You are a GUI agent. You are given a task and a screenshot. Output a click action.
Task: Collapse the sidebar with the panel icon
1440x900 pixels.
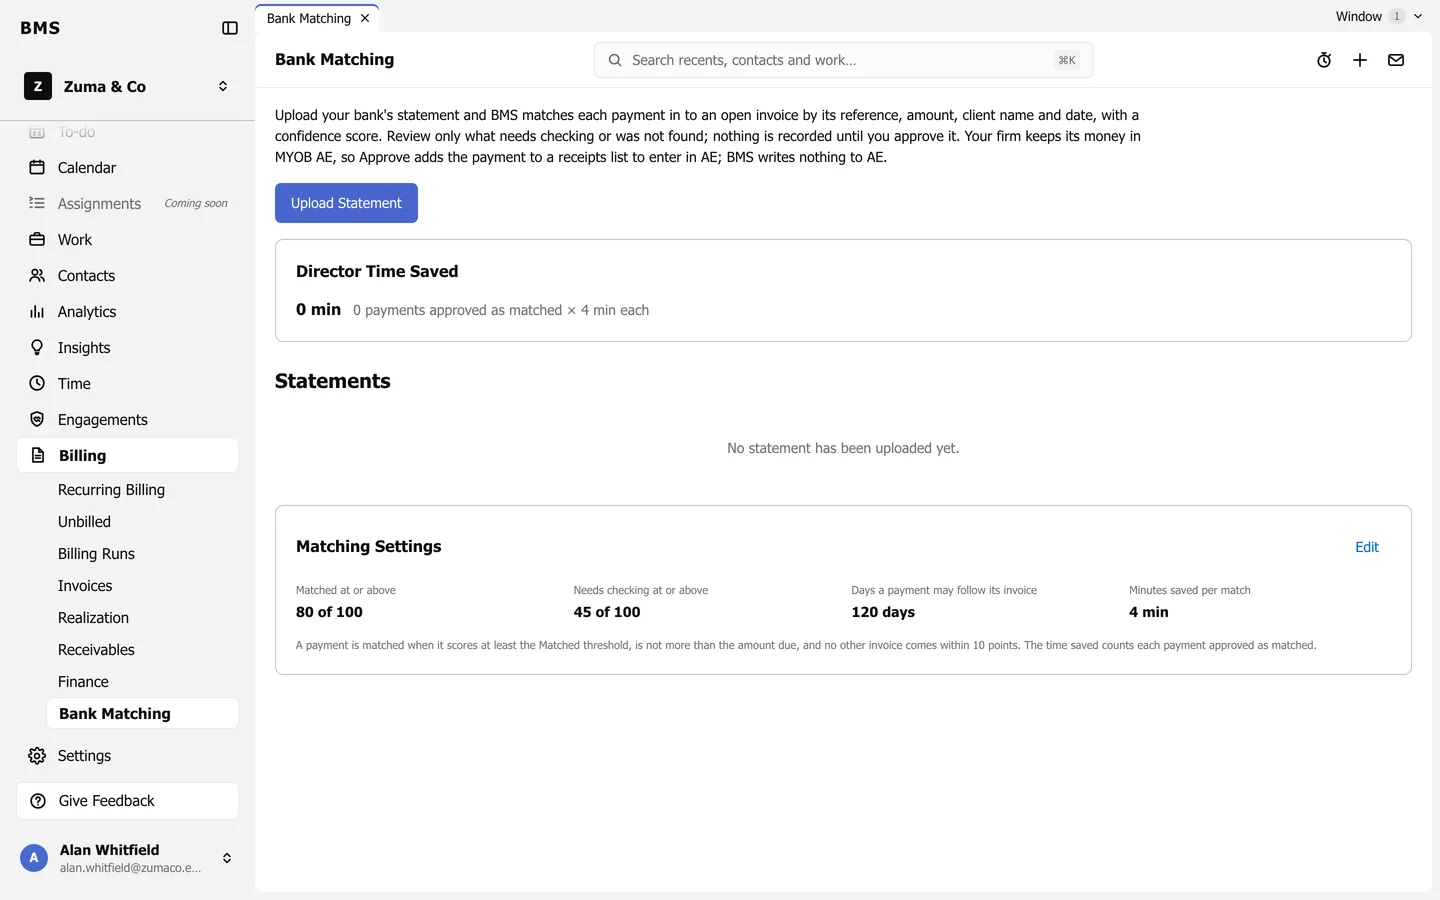[230, 28]
